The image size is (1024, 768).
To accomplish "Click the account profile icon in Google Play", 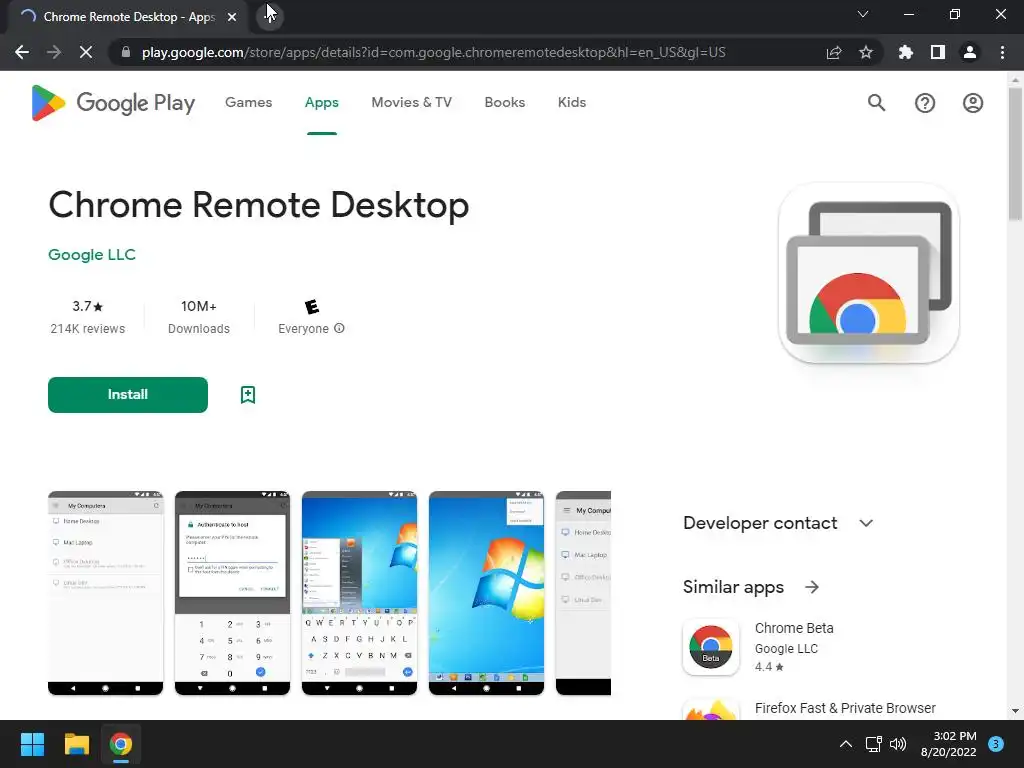I will [972, 103].
